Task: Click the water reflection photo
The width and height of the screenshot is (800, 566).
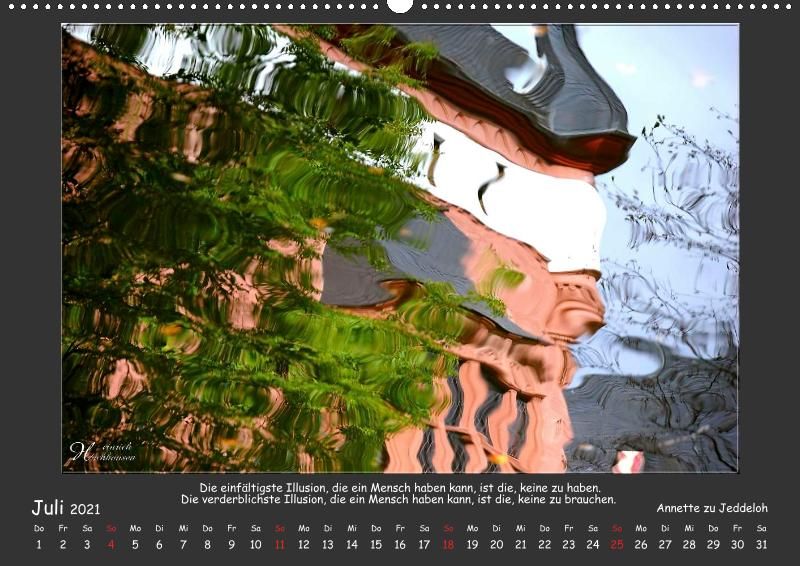Action: pyautogui.click(x=400, y=249)
